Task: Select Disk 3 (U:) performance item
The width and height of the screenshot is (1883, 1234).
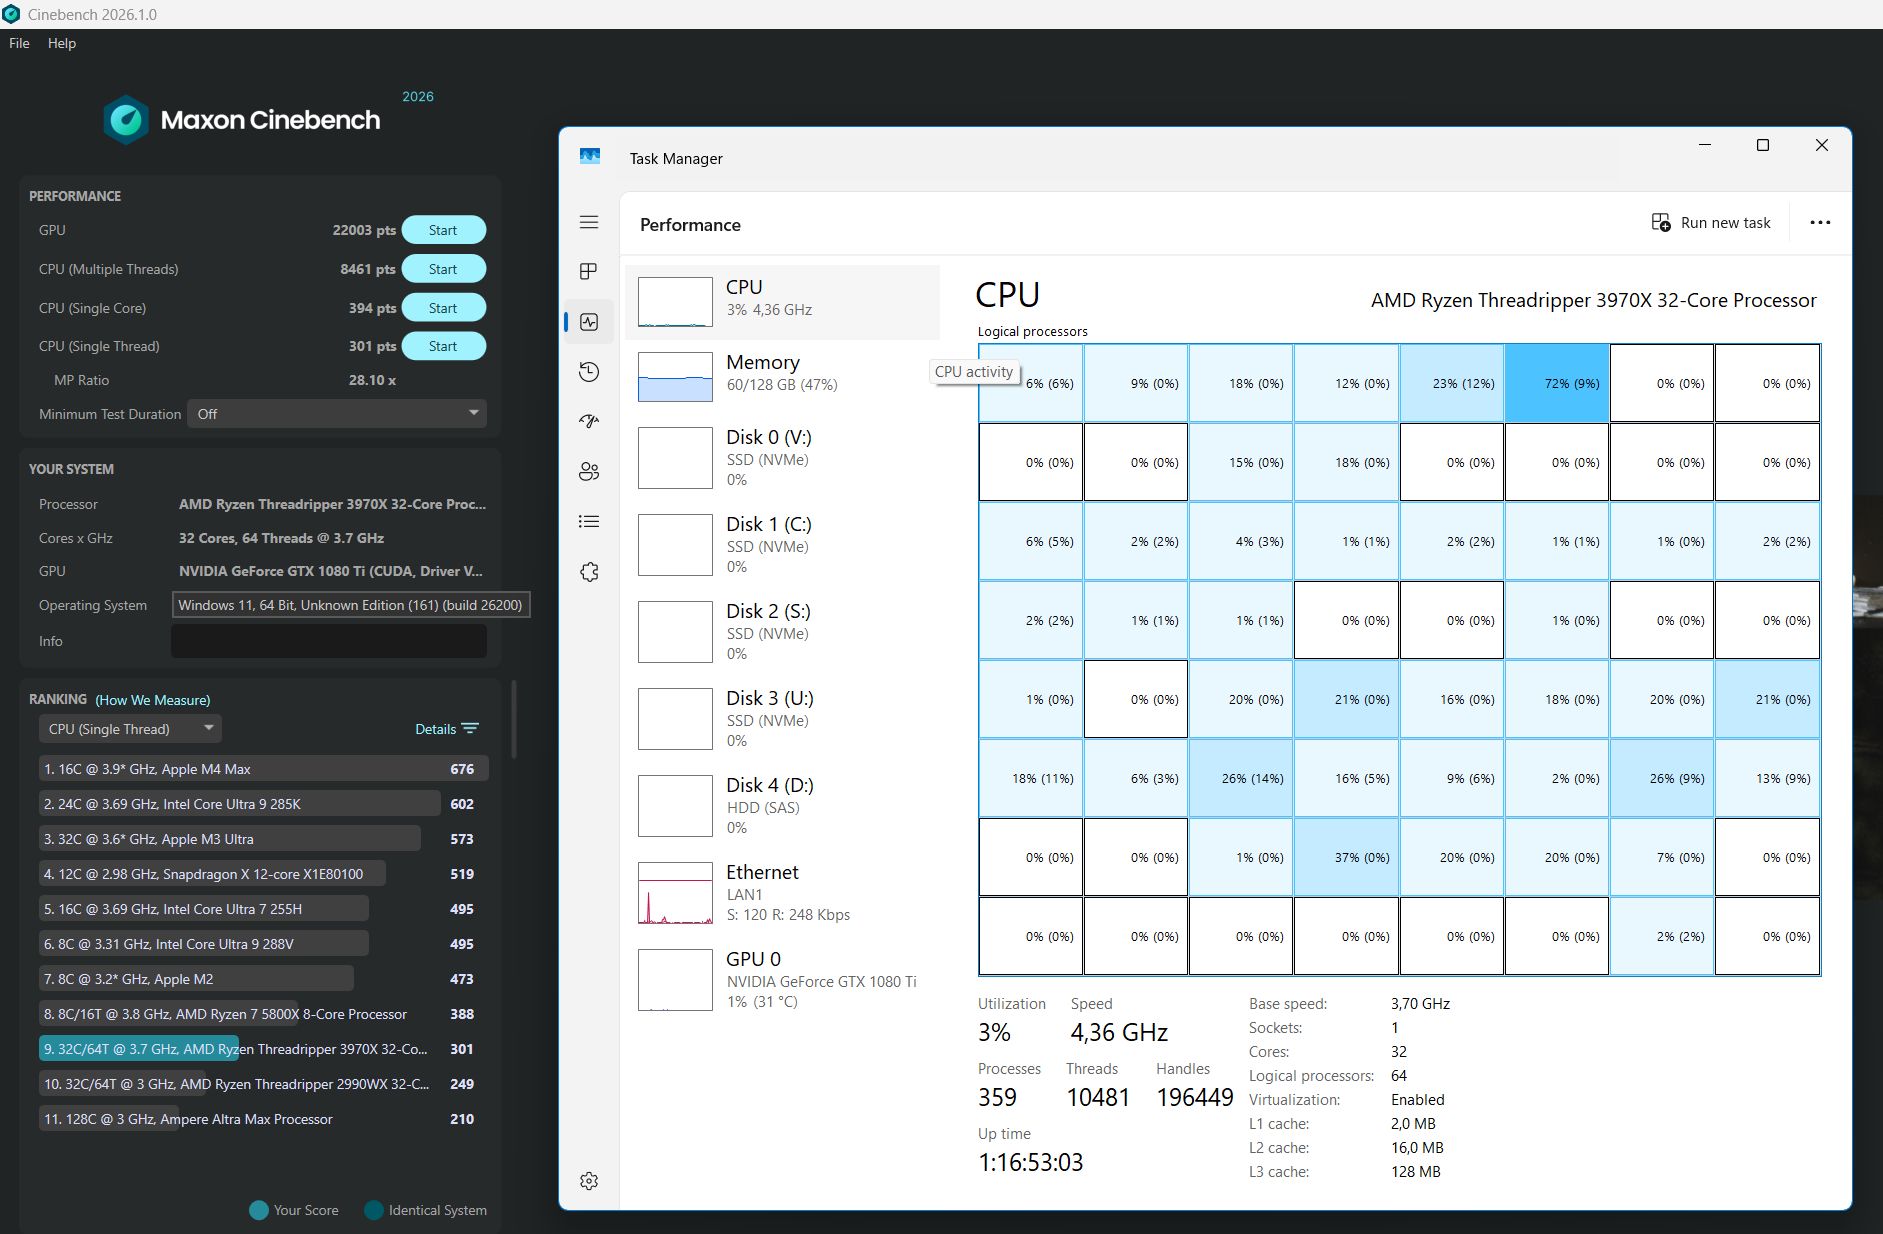Action: click(782, 719)
